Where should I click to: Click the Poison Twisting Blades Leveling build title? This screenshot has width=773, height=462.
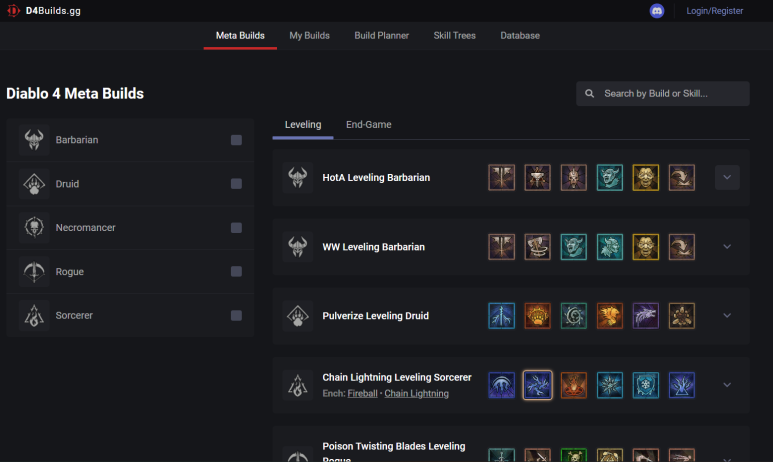pyautogui.click(x=393, y=452)
